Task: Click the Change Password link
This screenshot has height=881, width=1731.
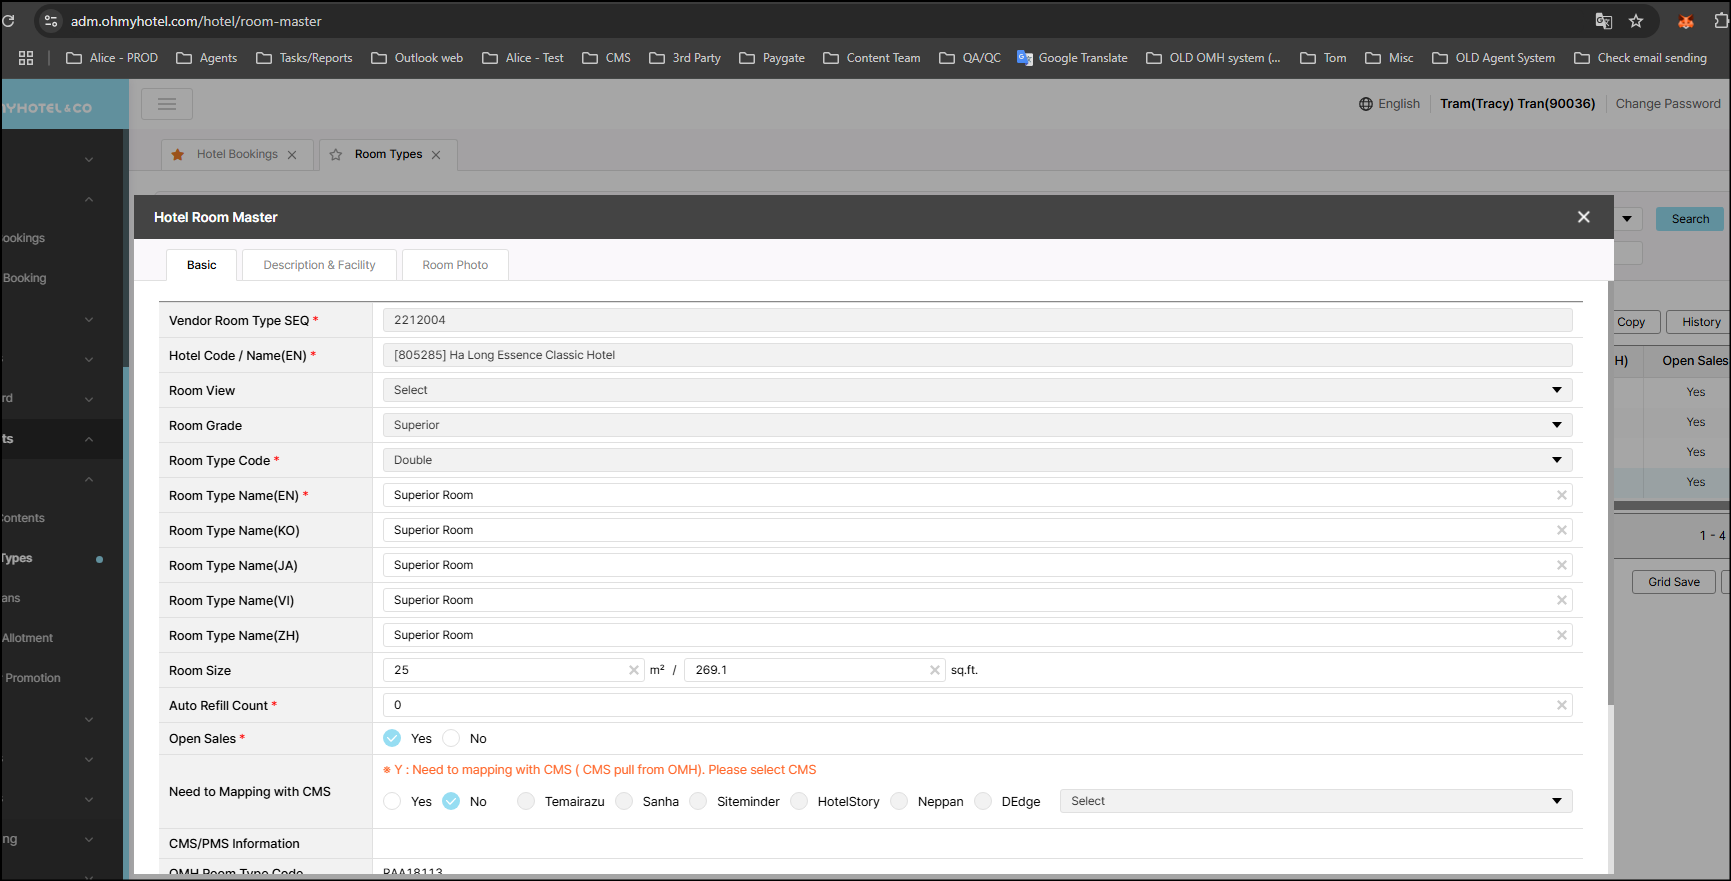Action: [x=1667, y=104]
